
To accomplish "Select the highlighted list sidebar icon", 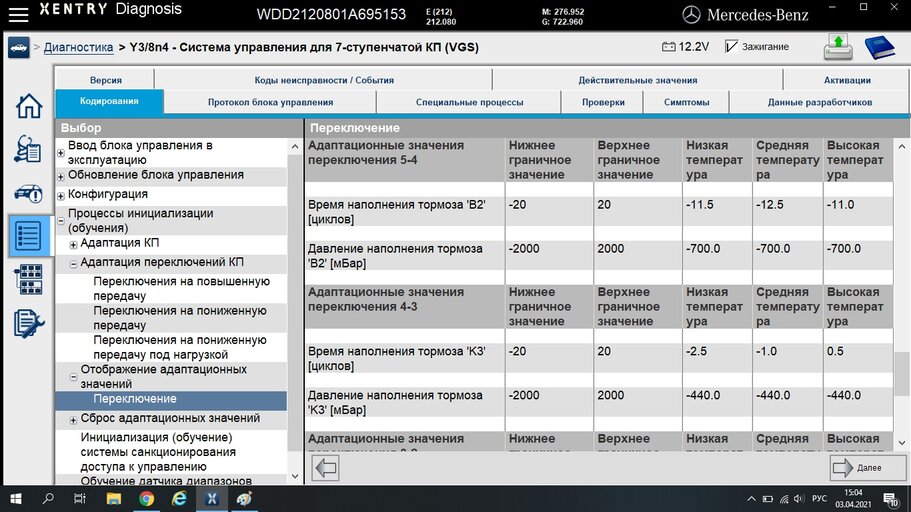I will [x=28, y=235].
